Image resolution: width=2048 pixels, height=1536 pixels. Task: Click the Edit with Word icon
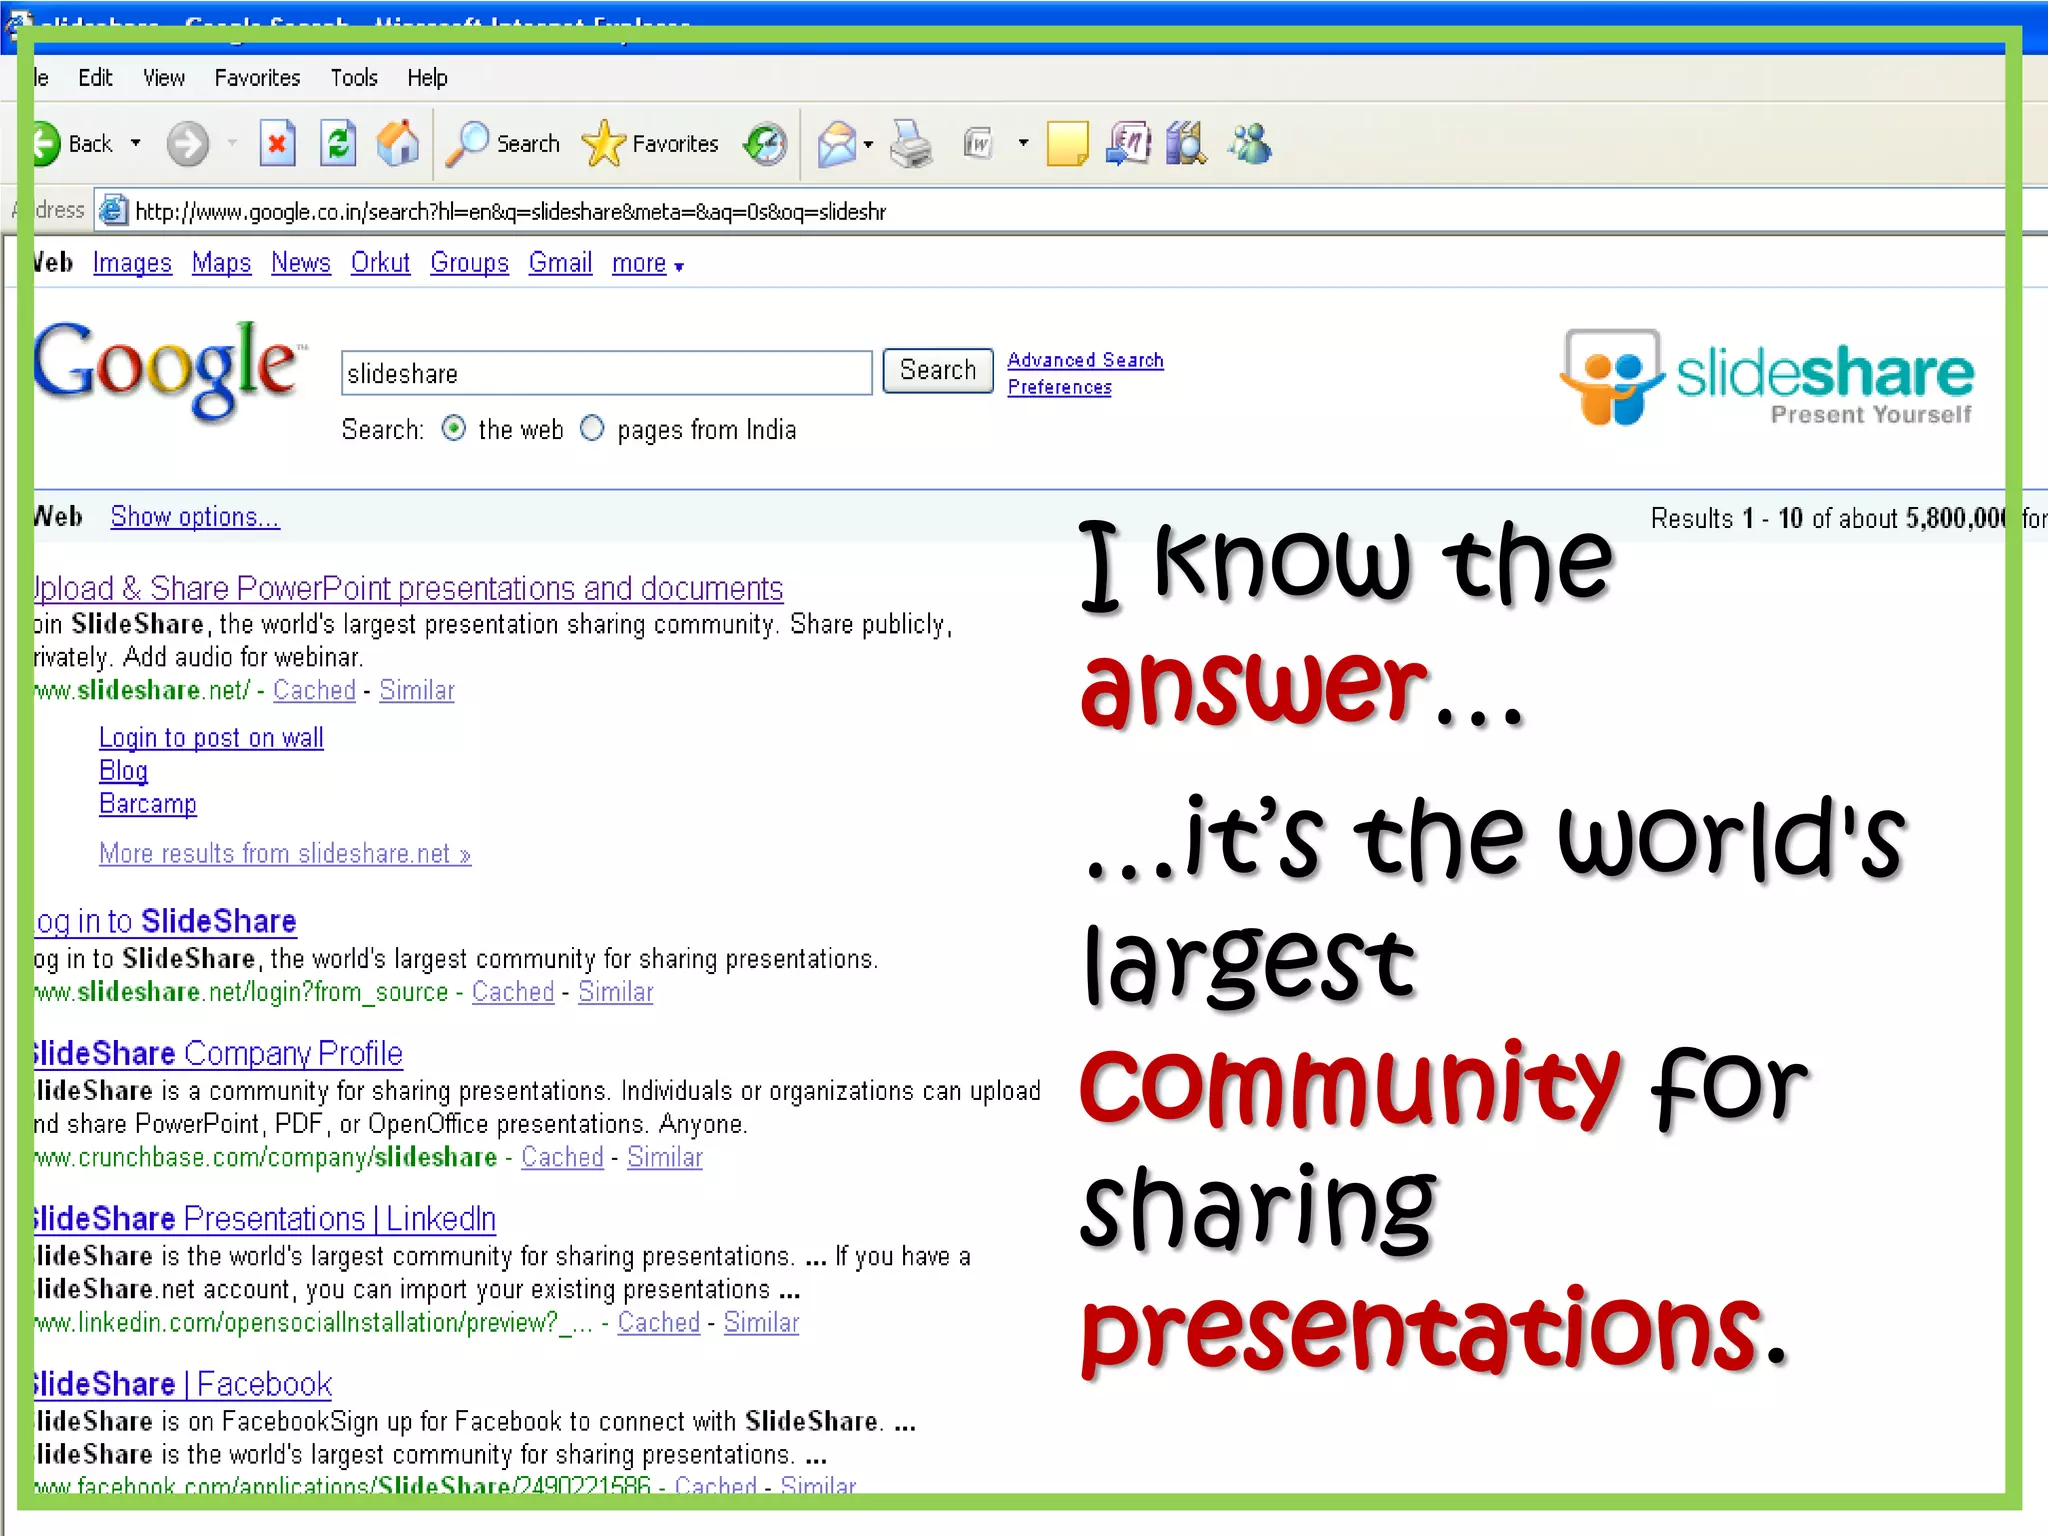pyautogui.click(x=977, y=144)
